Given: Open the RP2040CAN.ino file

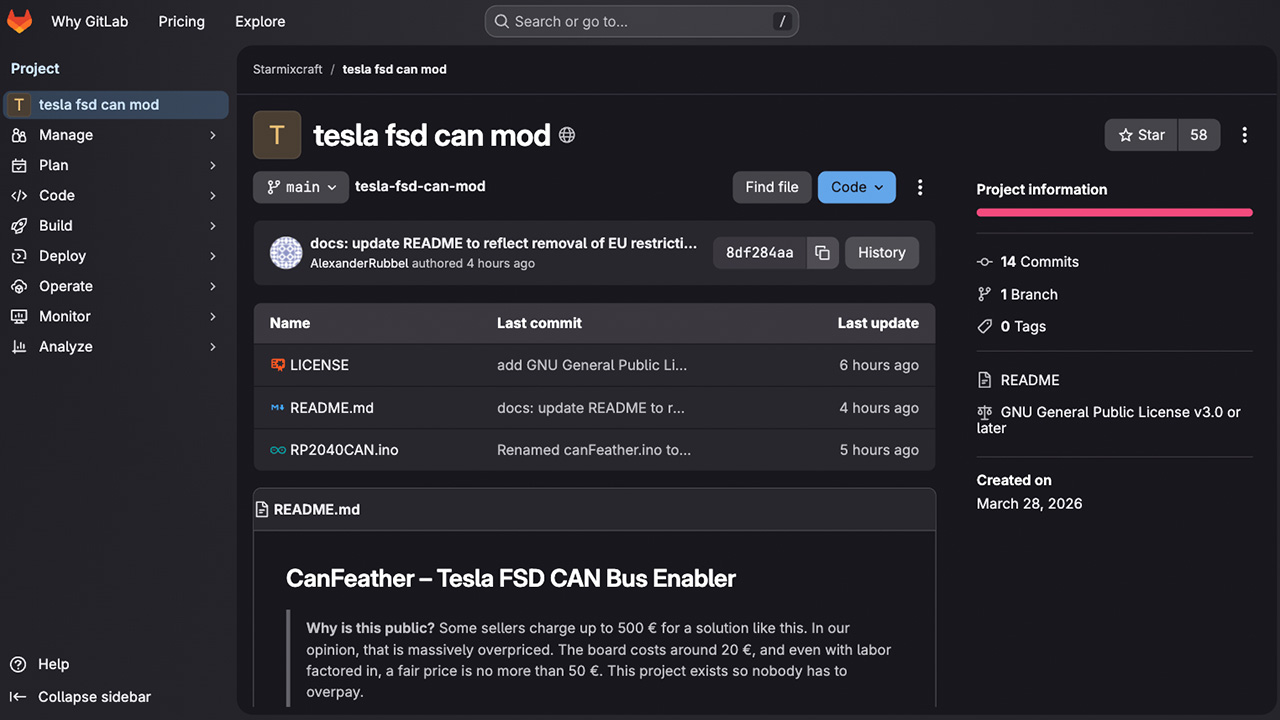Looking at the screenshot, I should click(344, 450).
